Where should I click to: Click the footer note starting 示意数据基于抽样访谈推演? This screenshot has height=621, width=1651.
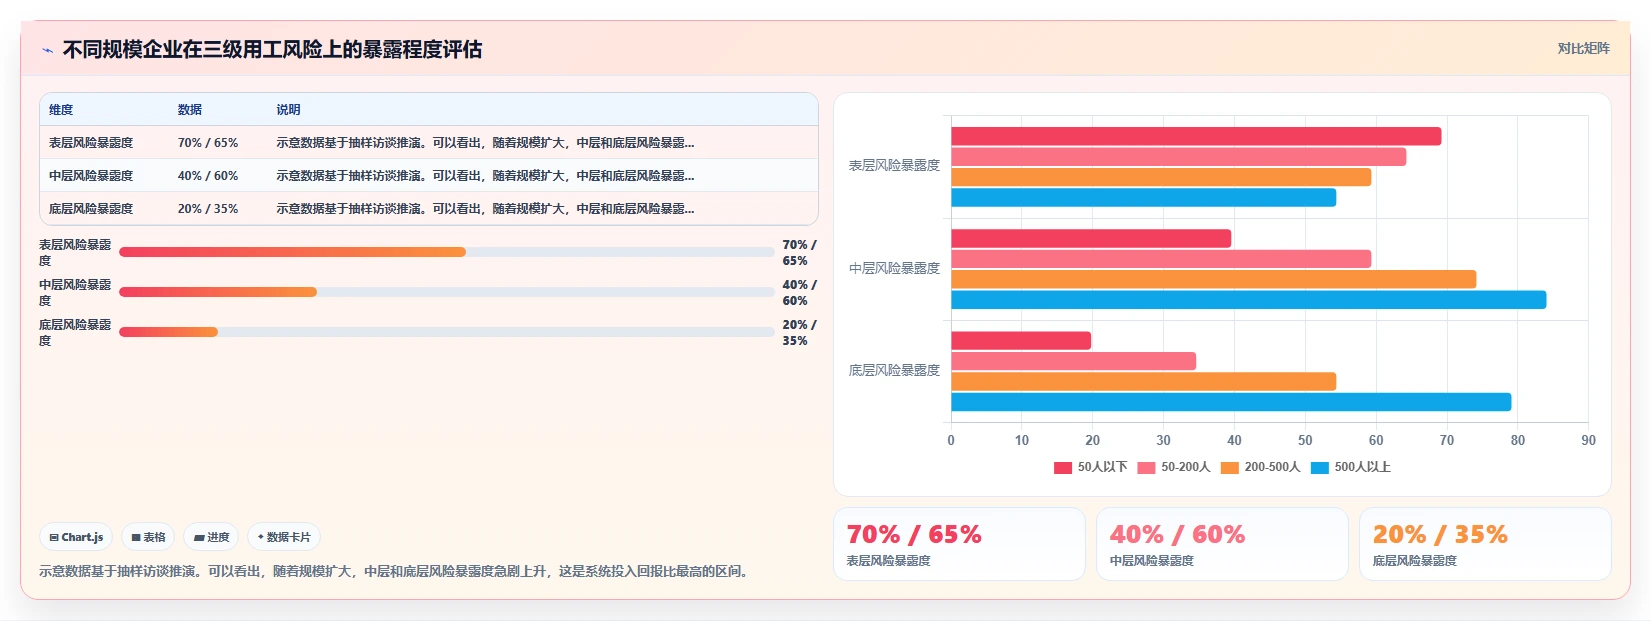point(396,572)
